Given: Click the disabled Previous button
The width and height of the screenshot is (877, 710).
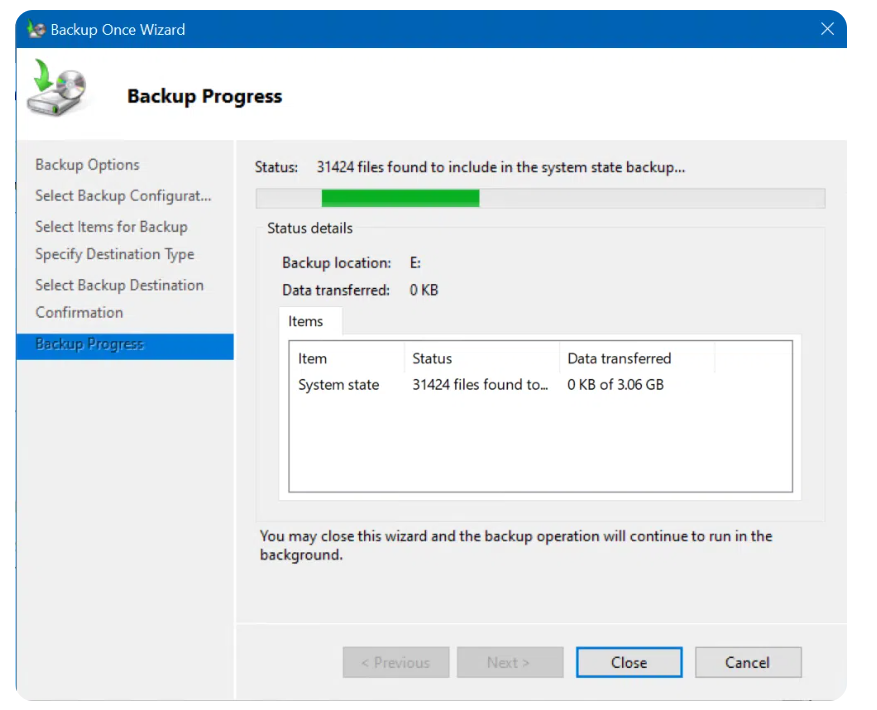Looking at the screenshot, I should pyautogui.click(x=395, y=662).
